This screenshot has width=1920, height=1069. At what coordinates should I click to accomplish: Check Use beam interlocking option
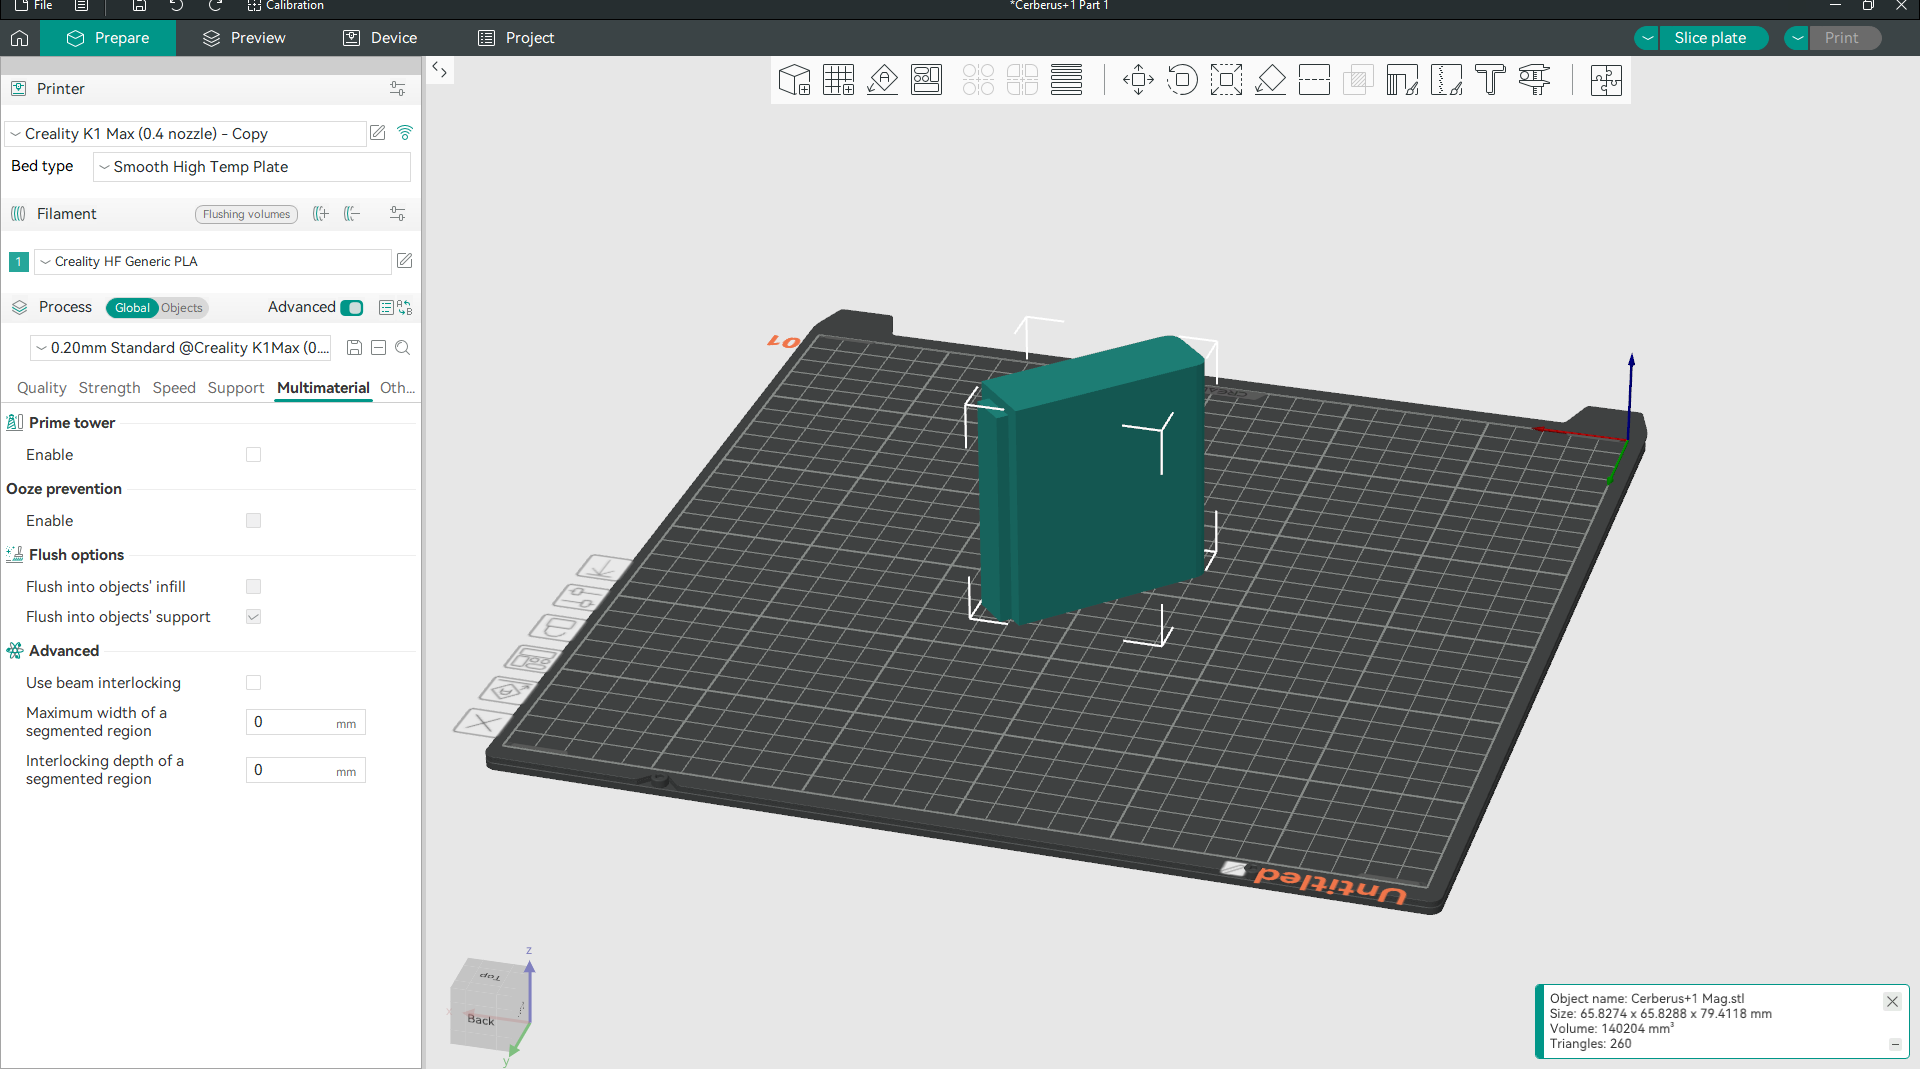pos(254,683)
